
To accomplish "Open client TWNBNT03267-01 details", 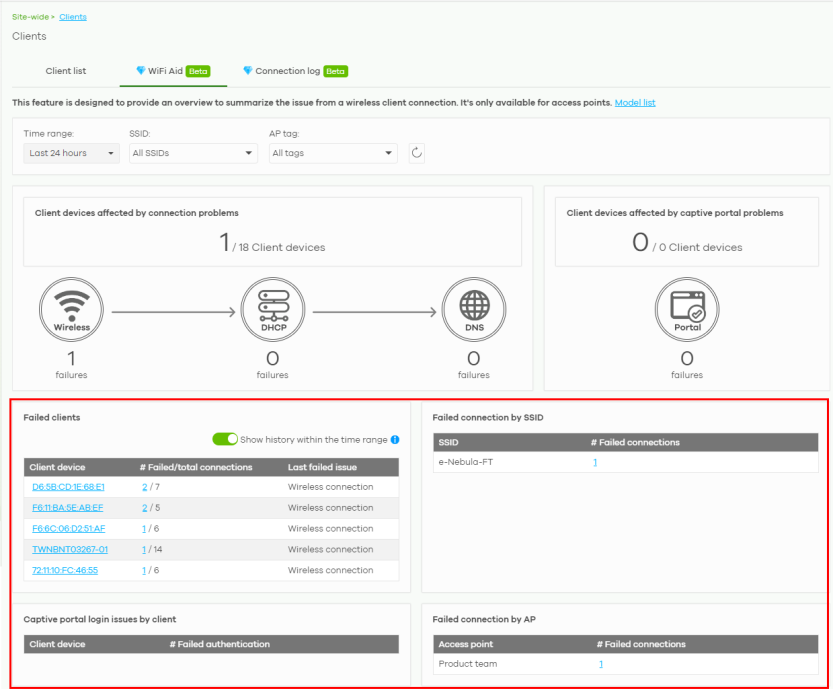I will tap(70, 549).
